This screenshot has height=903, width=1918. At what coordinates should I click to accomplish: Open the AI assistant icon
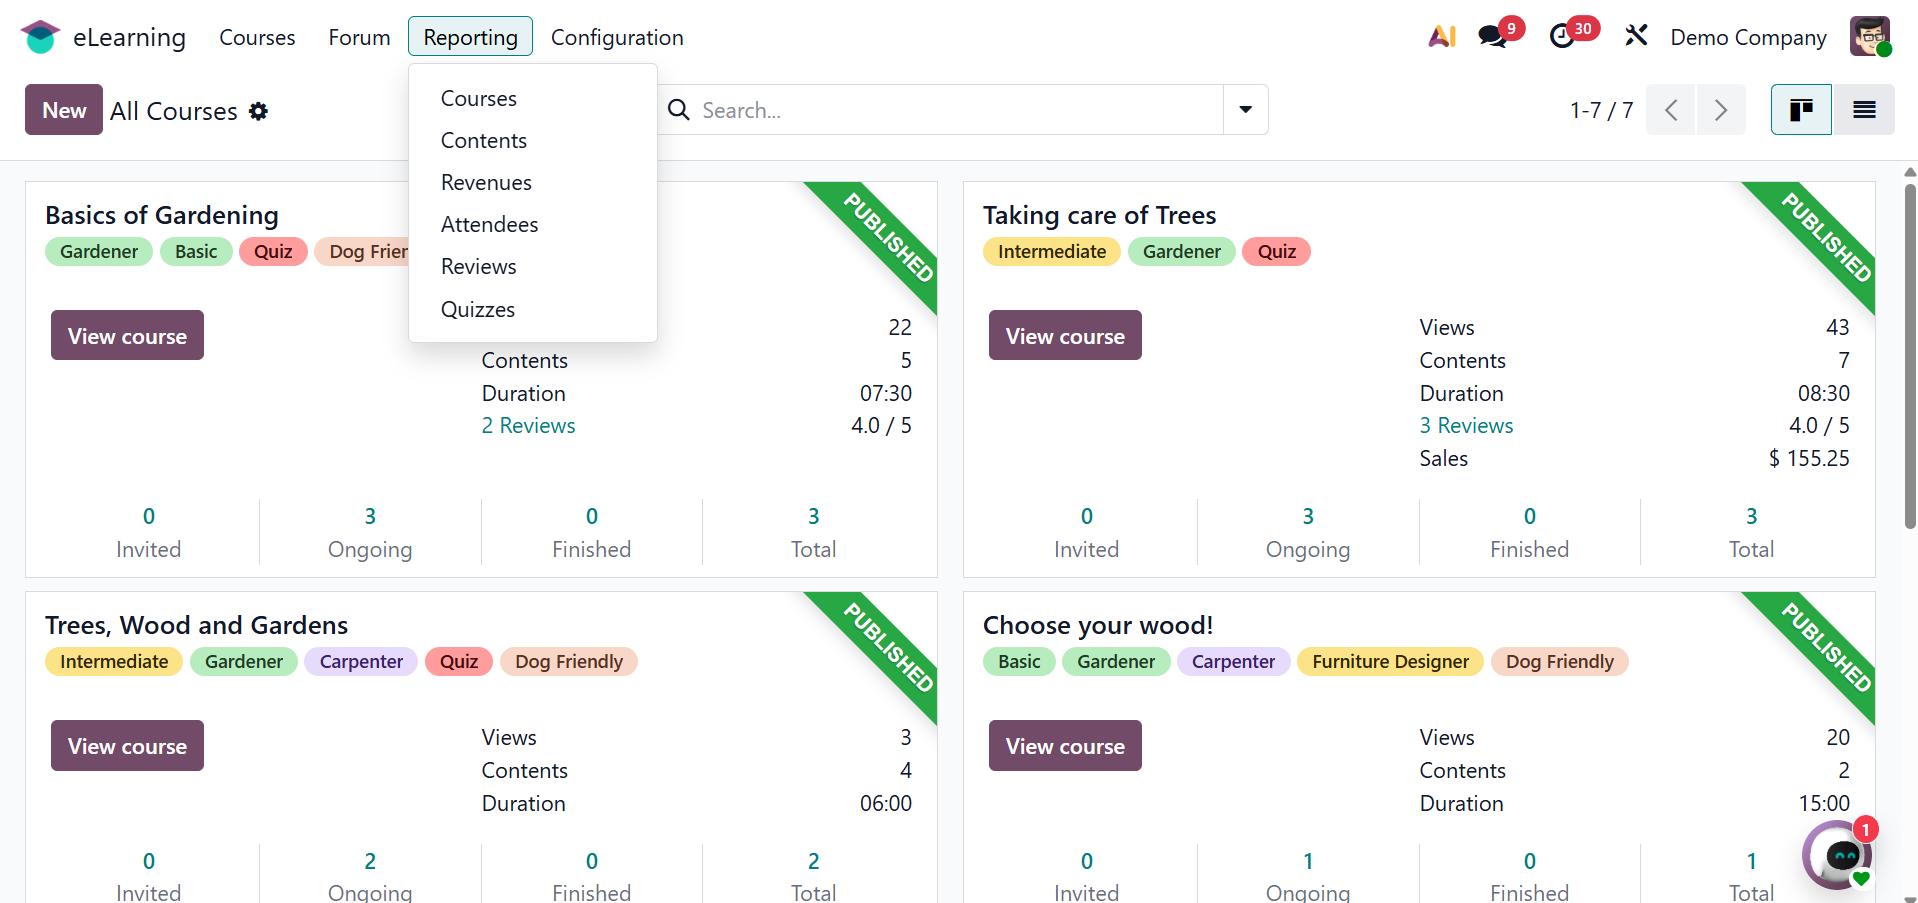click(x=1441, y=37)
